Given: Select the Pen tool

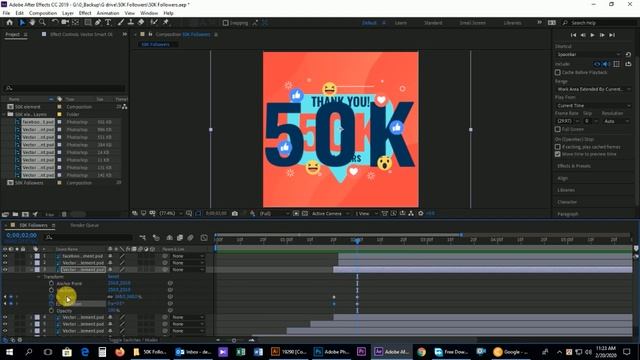Looking at the screenshot, I should click(98, 22).
